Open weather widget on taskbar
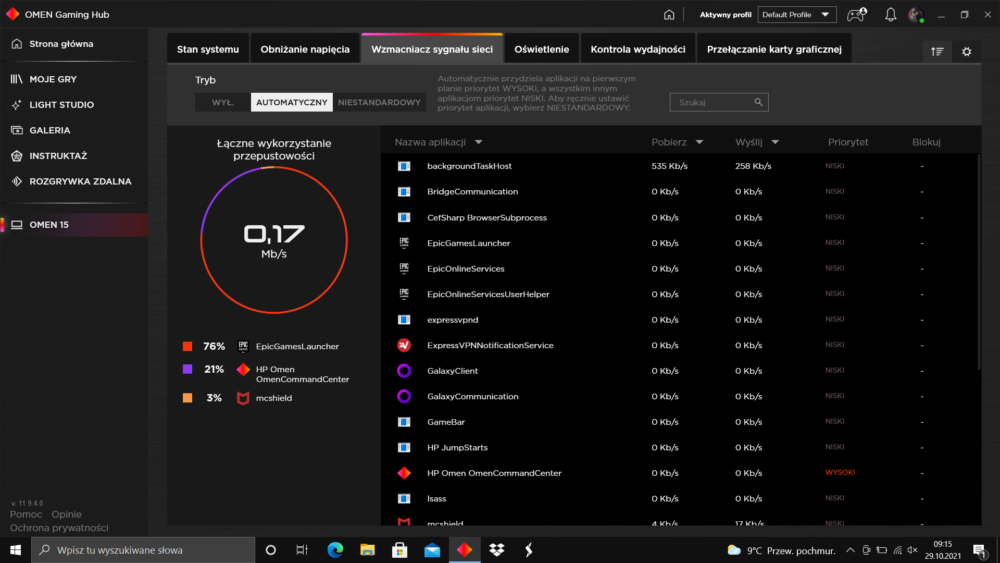 point(781,550)
